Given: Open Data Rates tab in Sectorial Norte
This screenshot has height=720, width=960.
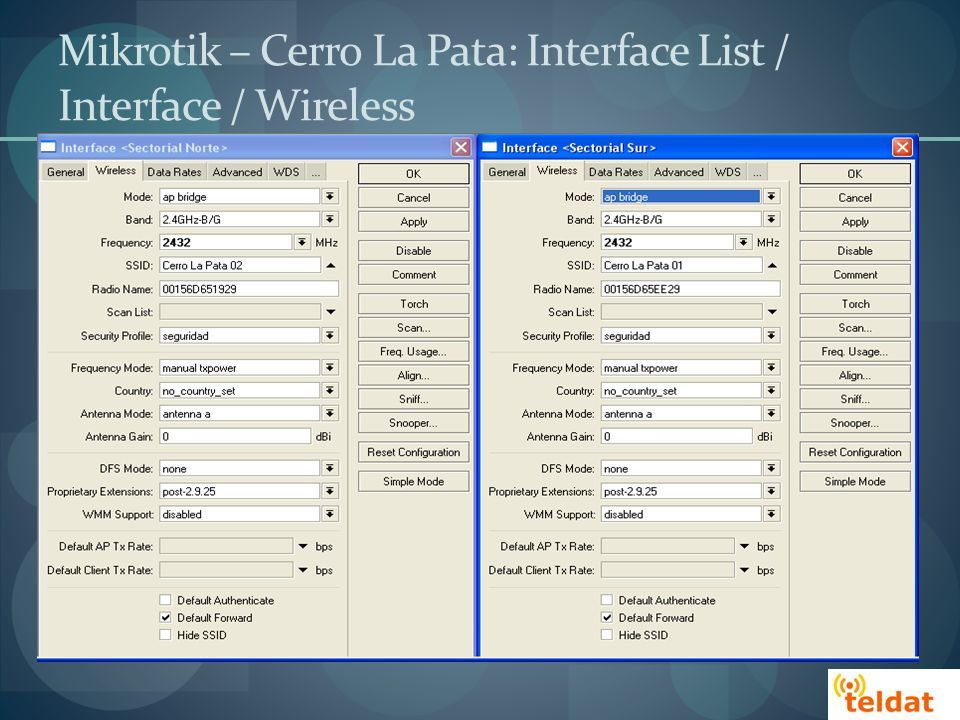Looking at the screenshot, I should point(174,172).
